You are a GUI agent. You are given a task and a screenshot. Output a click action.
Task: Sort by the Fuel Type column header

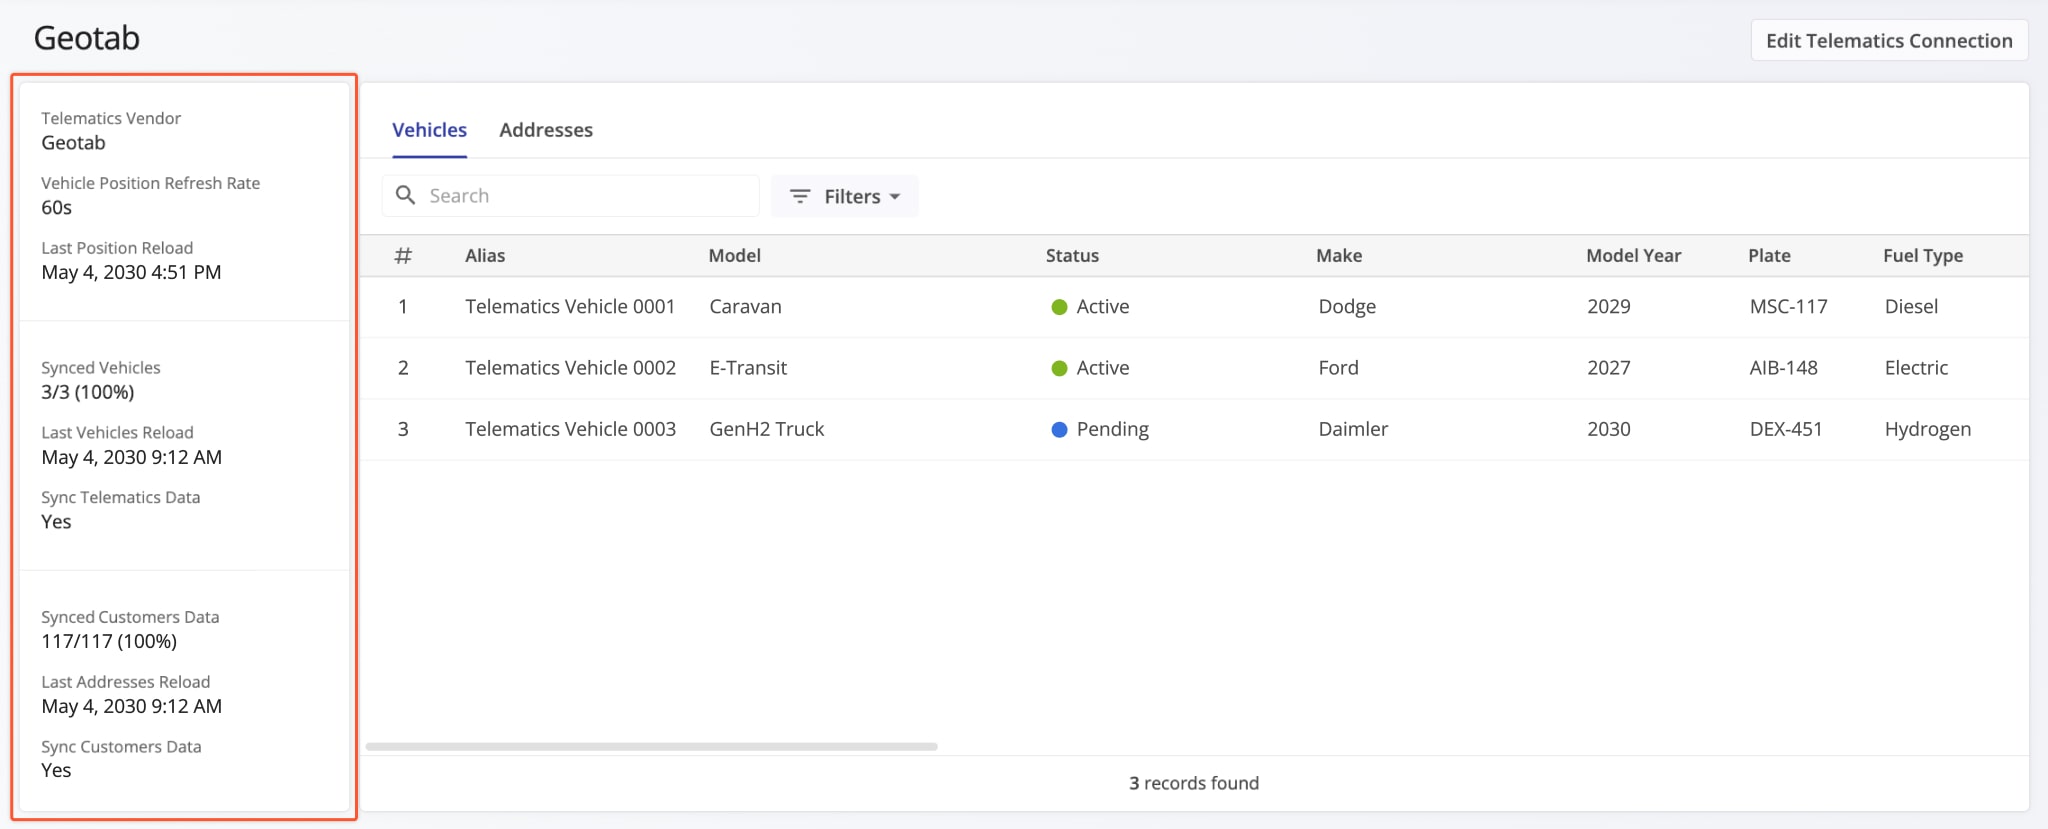coord(1923,255)
